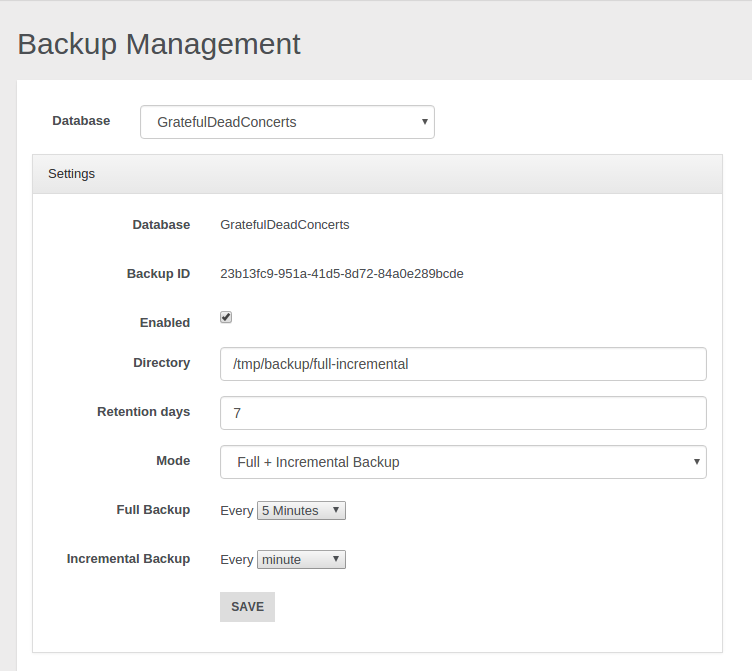Focus the Retention days input field

tap(463, 413)
